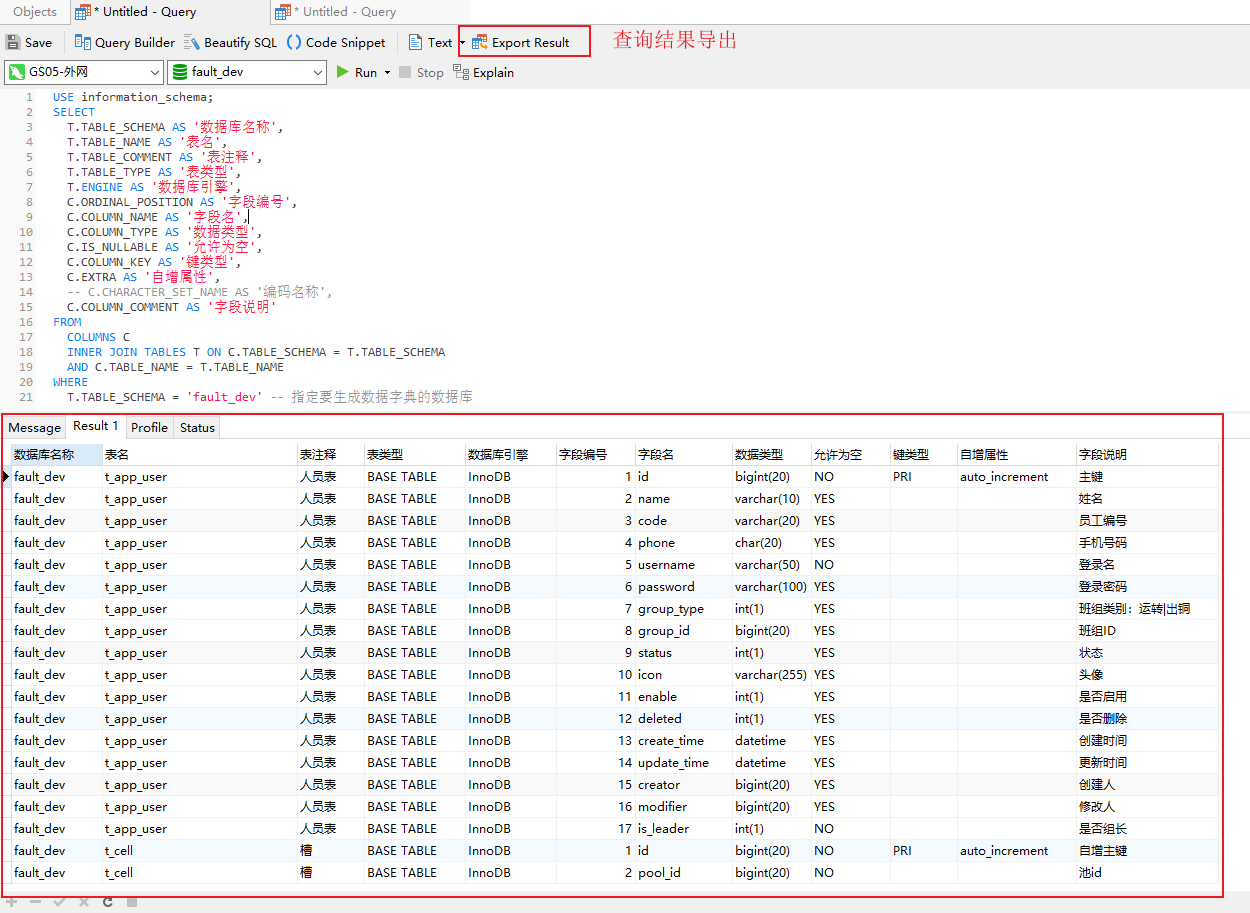Click the 'COLUMNS C' line in the SQL editor
The height and width of the screenshot is (913, 1250).
pos(98,337)
